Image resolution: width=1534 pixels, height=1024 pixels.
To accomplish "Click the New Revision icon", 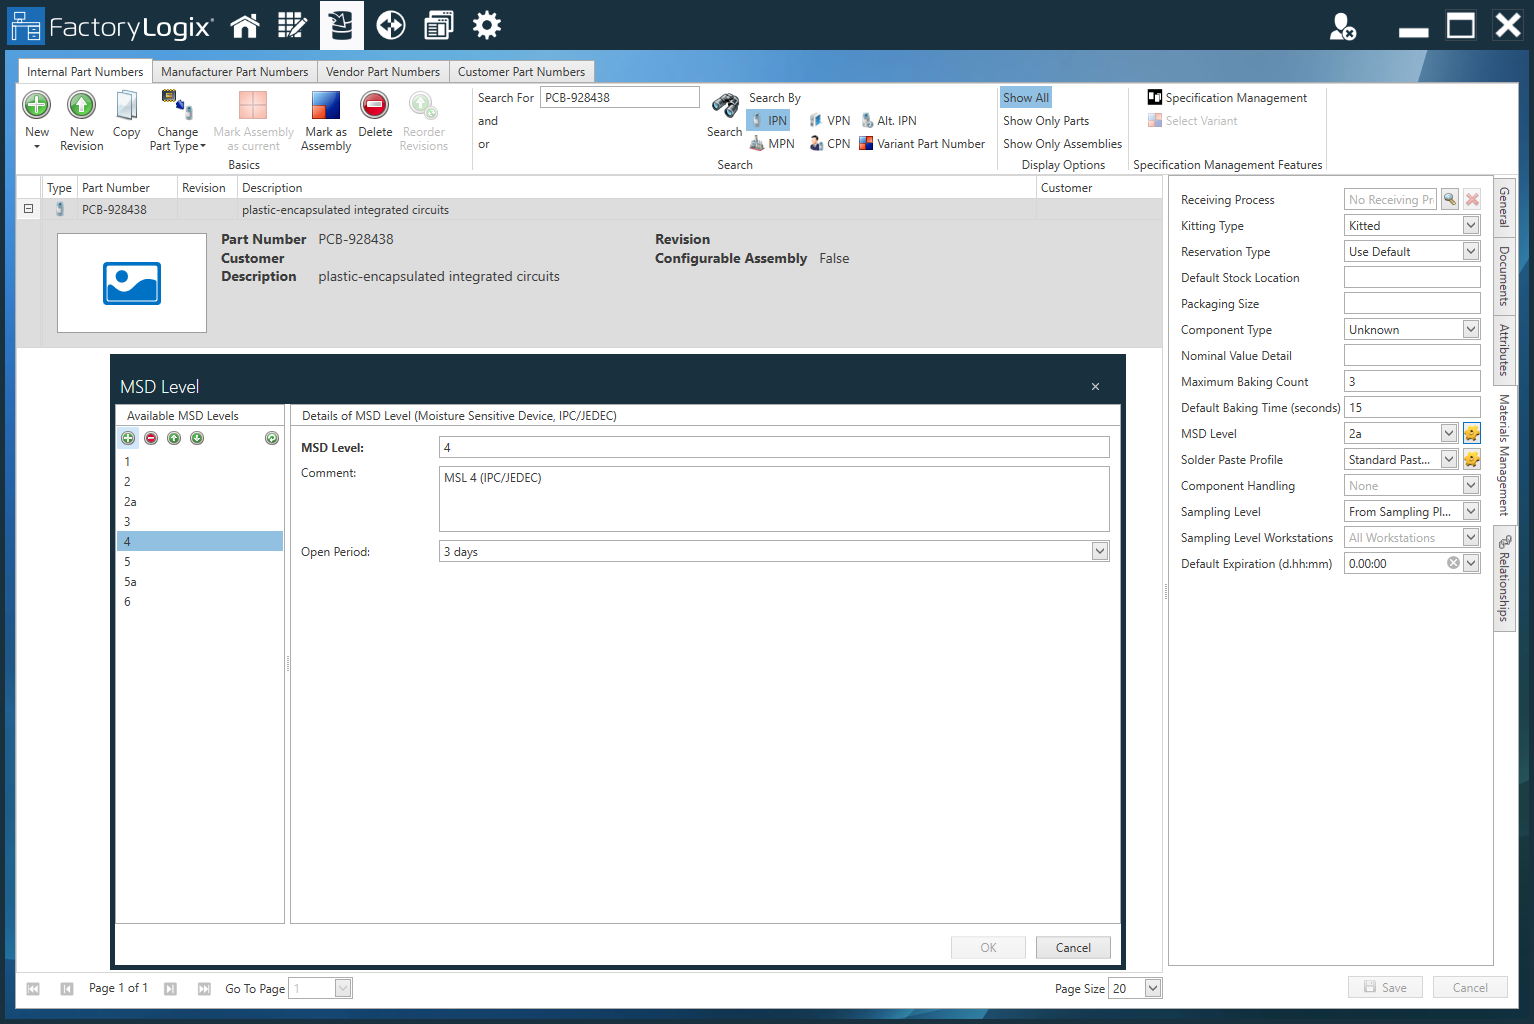I will pyautogui.click(x=81, y=105).
